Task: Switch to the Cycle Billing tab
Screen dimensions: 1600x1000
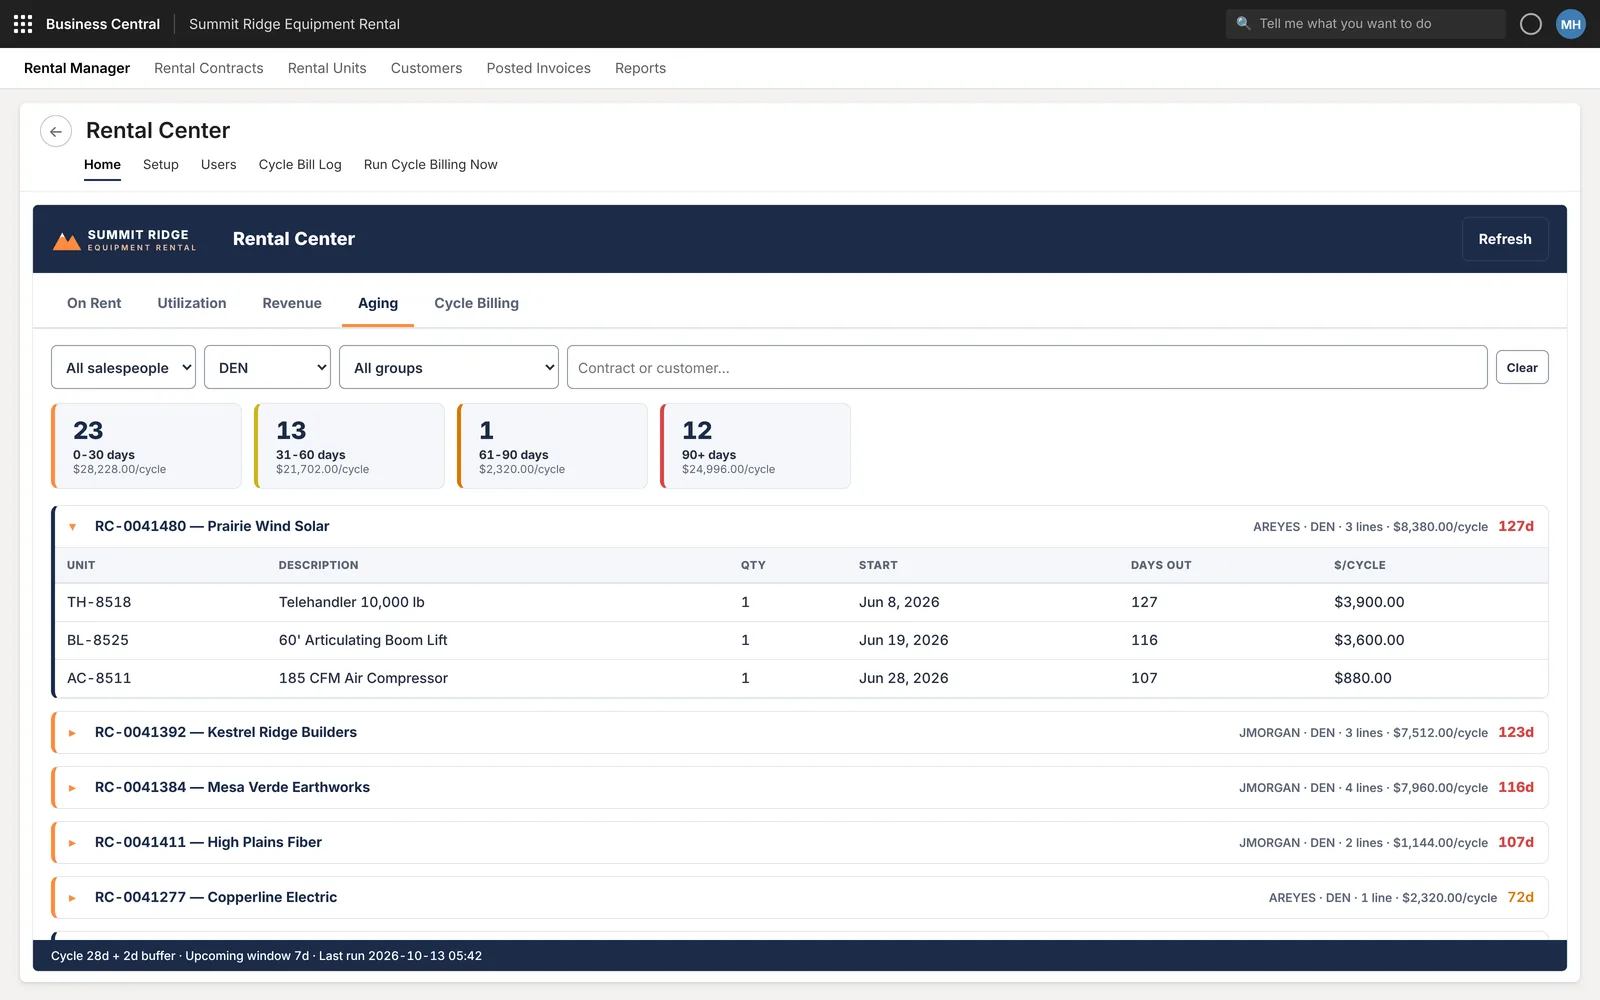Action: [476, 303]
